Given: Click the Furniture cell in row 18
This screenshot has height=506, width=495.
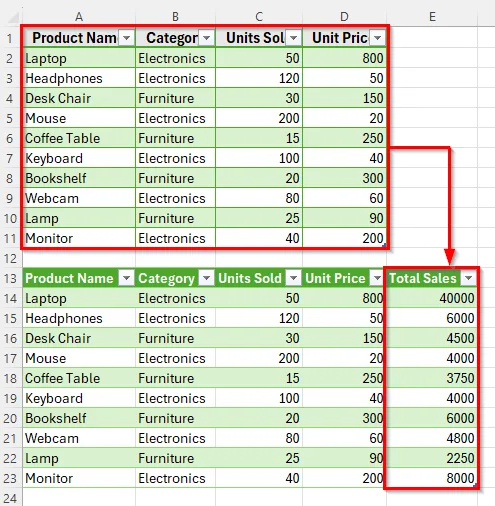Looking at the screenshot, I should pyautogui.click(x=176, y=378).
